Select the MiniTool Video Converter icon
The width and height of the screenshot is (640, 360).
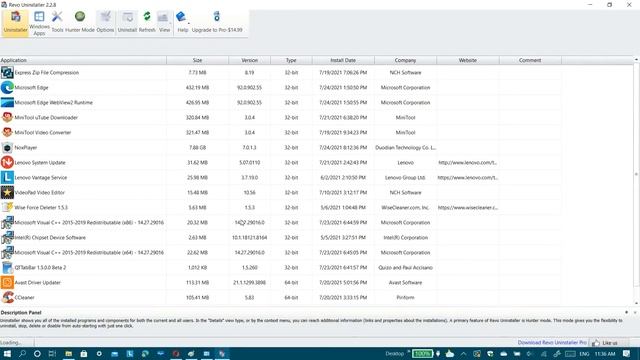7,132
